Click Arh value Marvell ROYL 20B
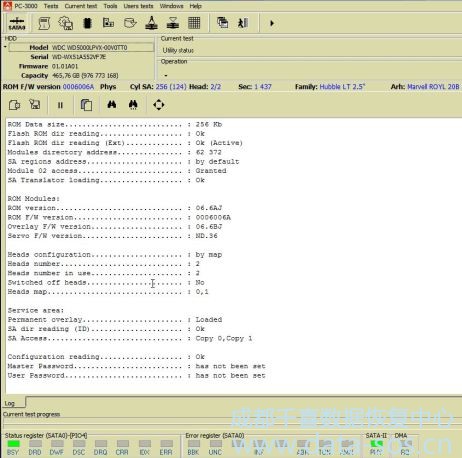462x458 pixels. [433, 87]
